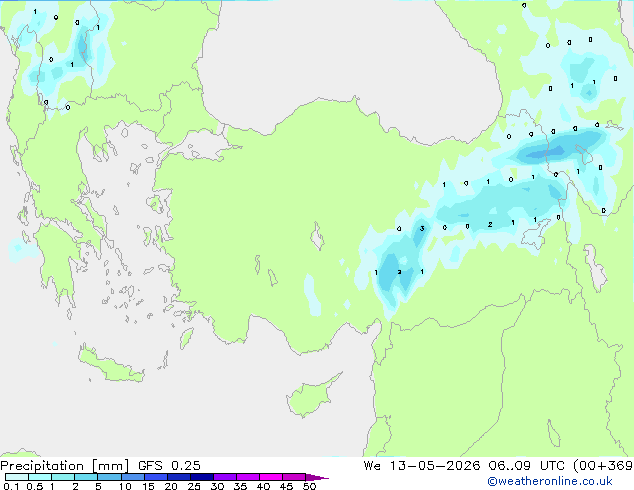Viewport: 634px width, 490px height.
Task: Click the '25' legend scale label
Action: tap(194, 486)
